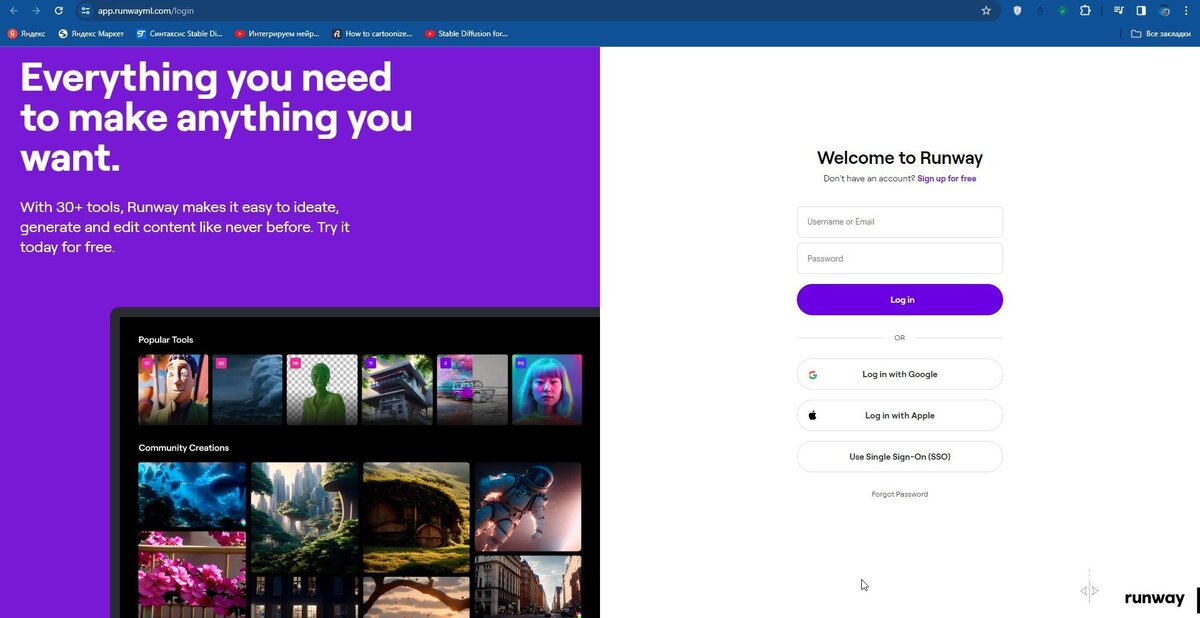This screenshot has width=1200, height=618.
Task: Open the How to cartoonize... bookmark
Action: point(373,33)
